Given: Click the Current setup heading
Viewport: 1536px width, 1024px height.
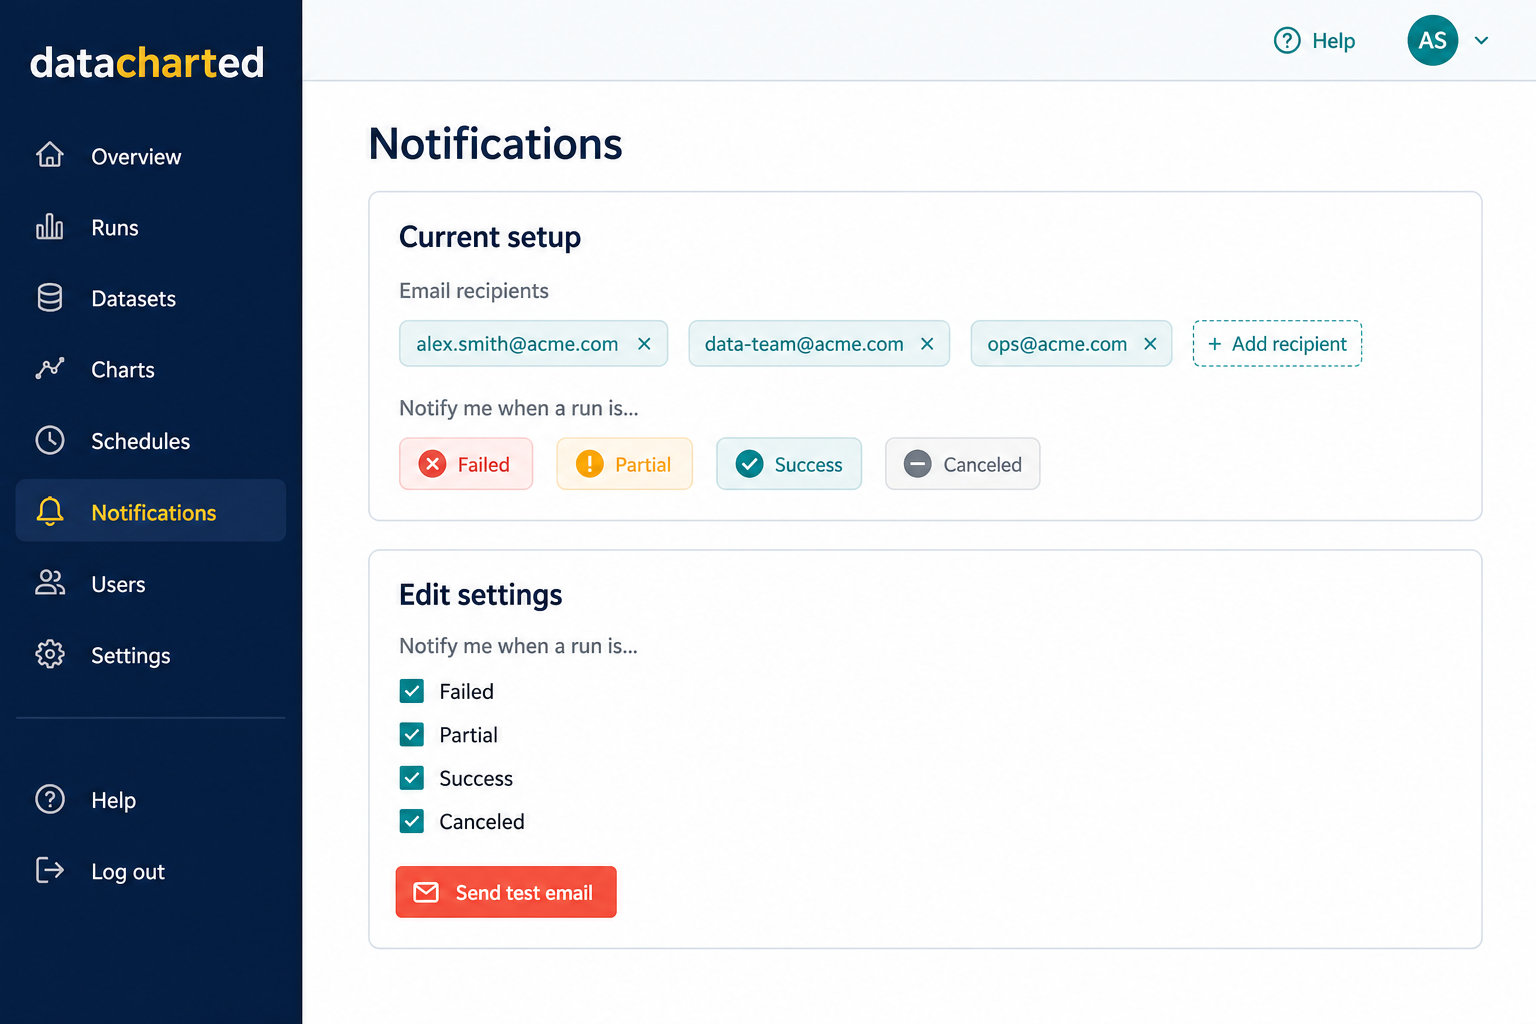Looking at the screenshot, I should pyautogui.click(x=490, y=237).
